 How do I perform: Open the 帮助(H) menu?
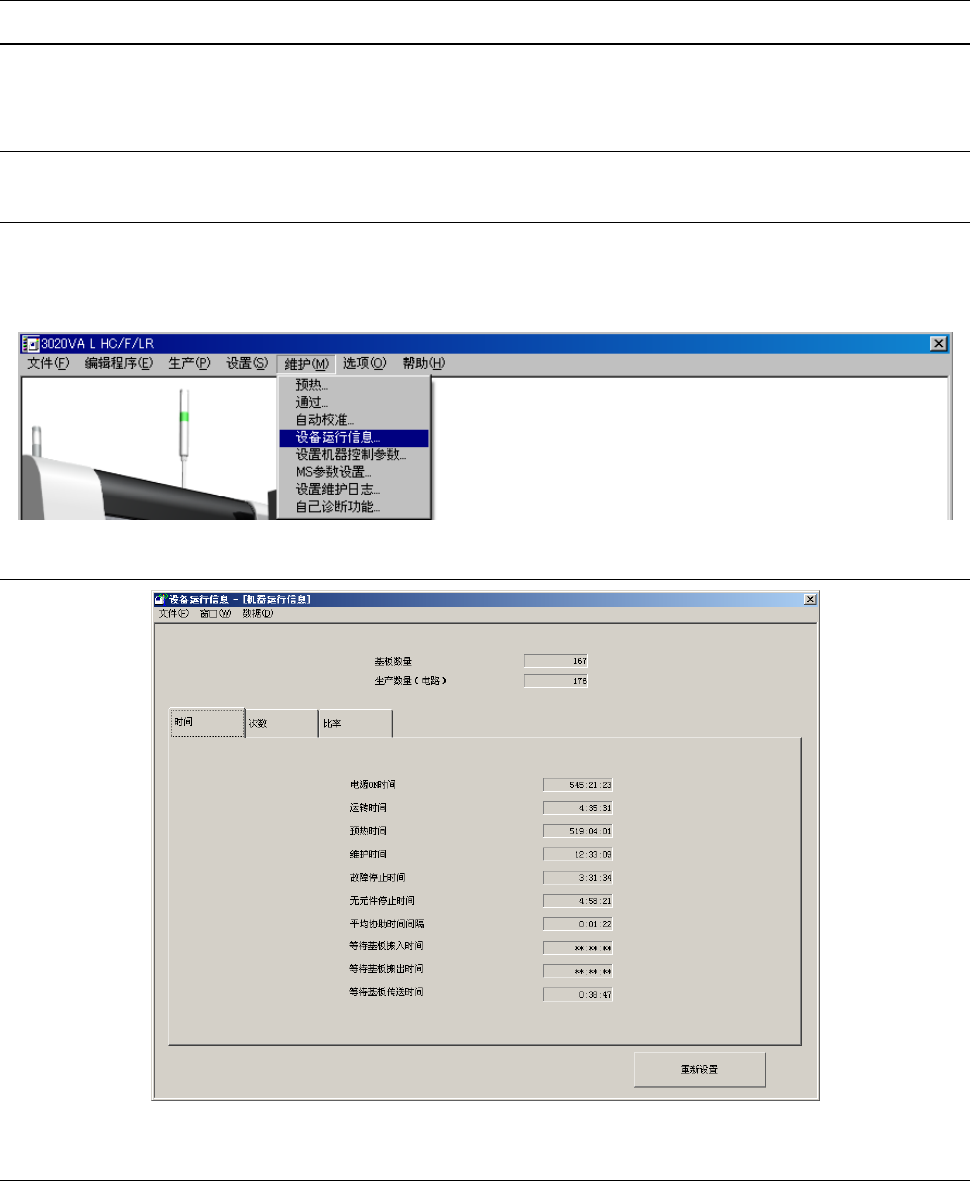423,363
